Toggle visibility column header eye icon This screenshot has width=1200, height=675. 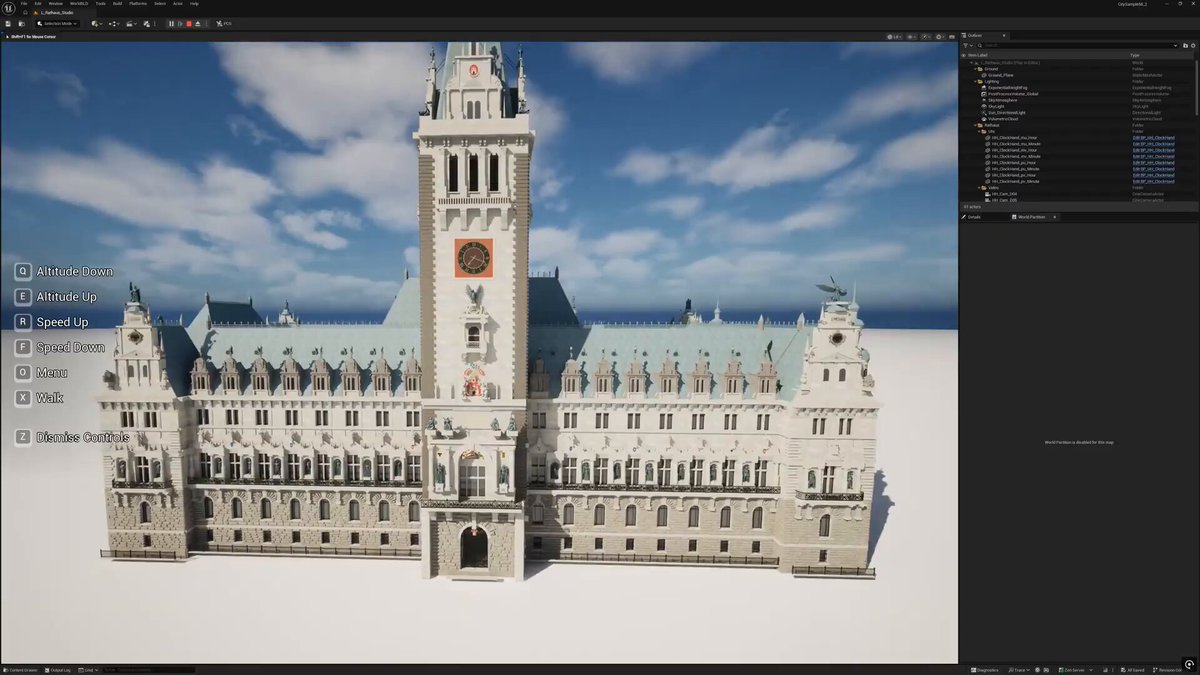(x=964, y=55)
